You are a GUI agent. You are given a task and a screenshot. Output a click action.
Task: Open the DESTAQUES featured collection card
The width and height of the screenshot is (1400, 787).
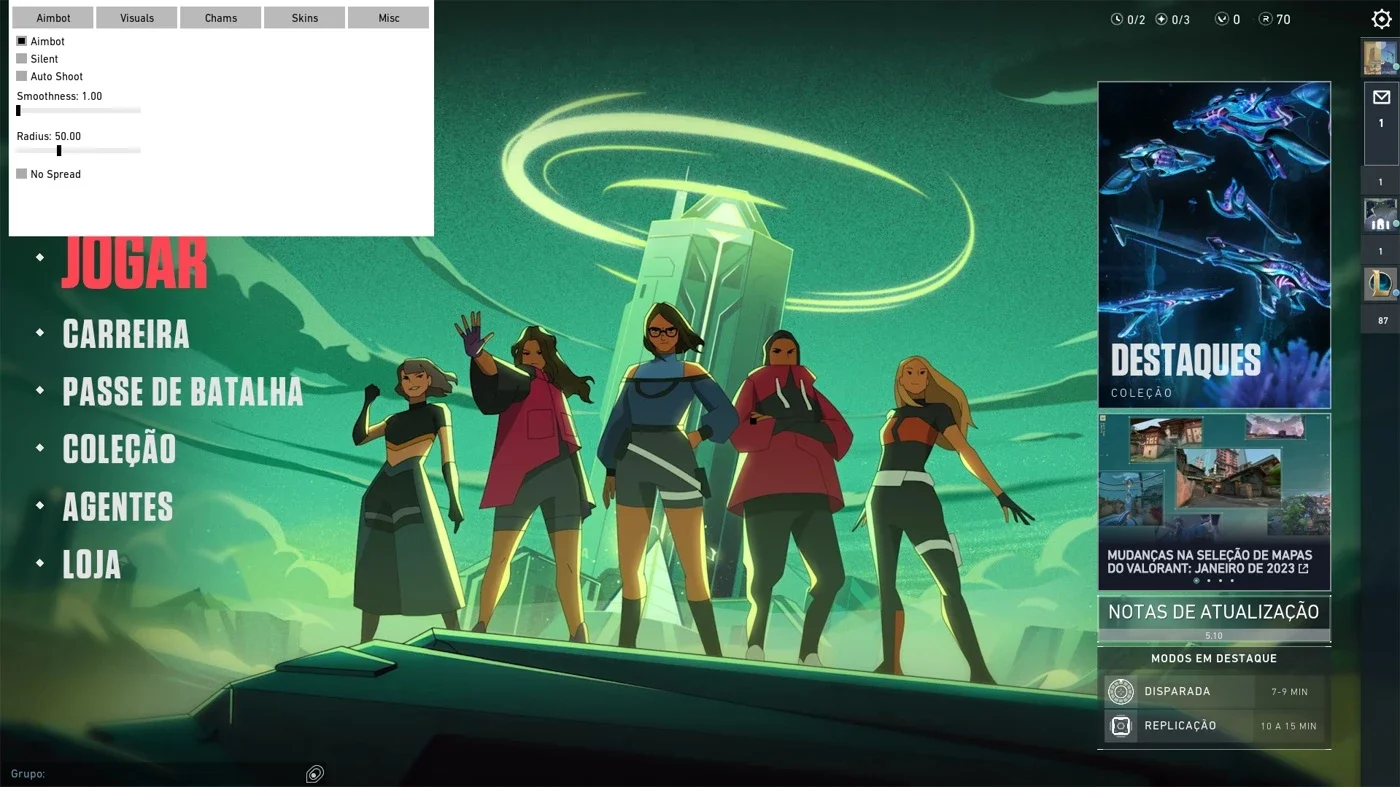click(x=1214, y=245)
